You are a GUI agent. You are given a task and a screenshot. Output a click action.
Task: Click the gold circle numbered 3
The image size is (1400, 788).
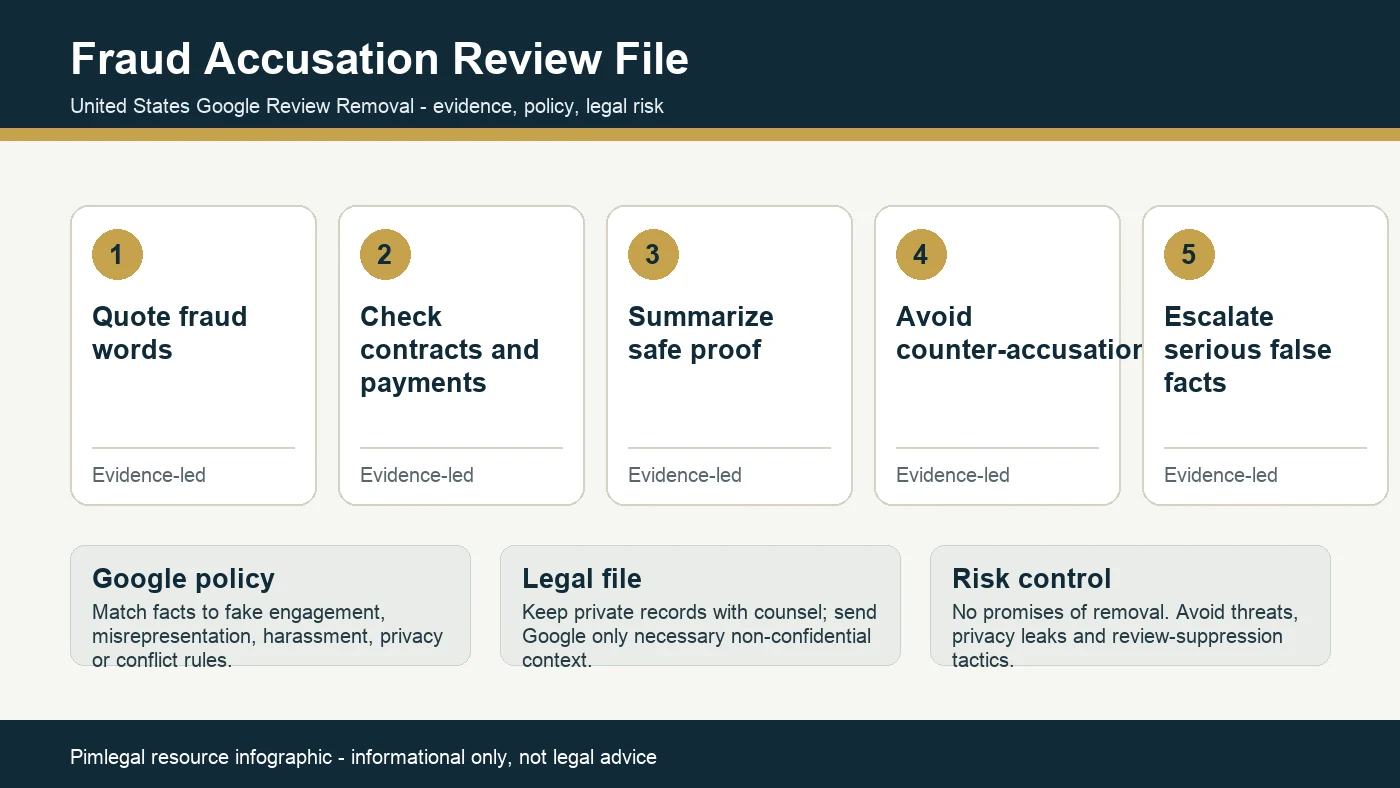[x=654, y=254]
